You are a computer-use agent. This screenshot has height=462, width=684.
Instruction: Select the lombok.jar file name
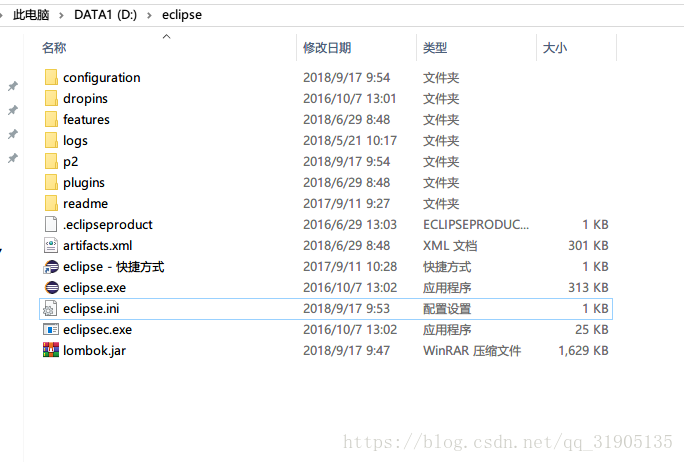pyautogui.click(x=95, y=351)
